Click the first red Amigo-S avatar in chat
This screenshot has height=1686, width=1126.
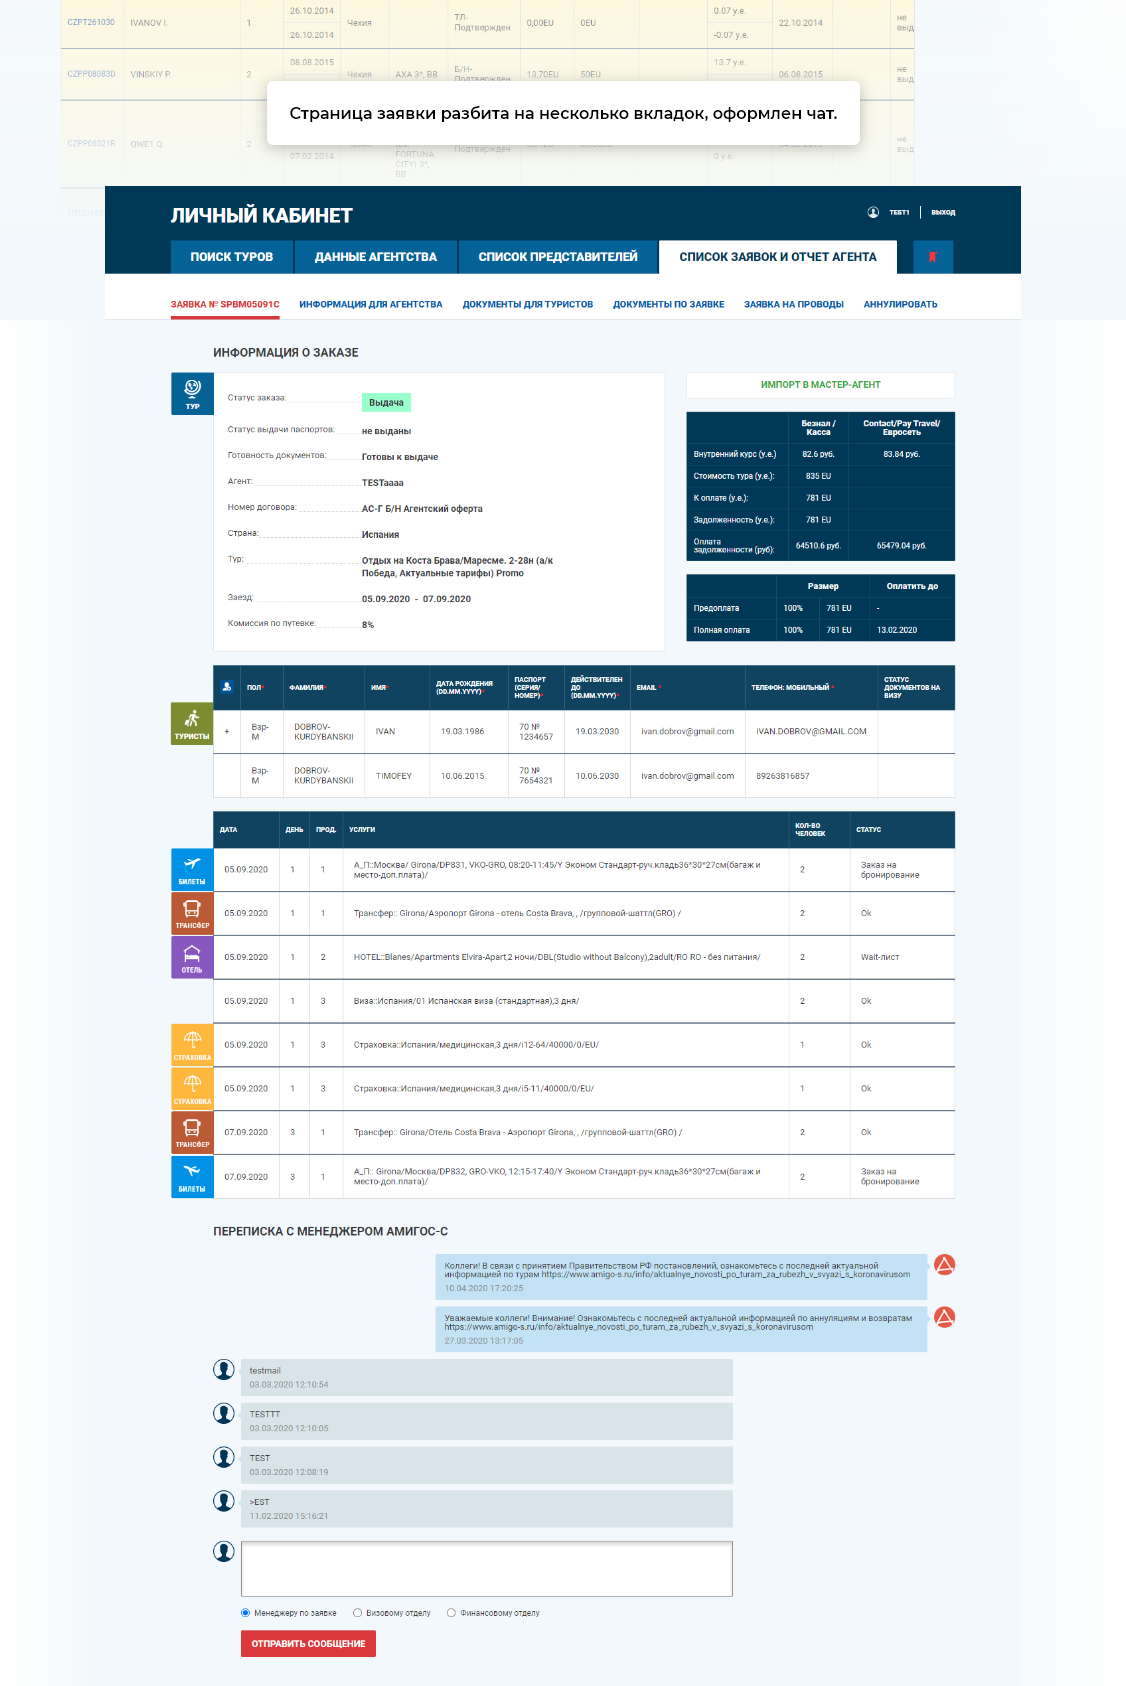tap(944, 1265)
